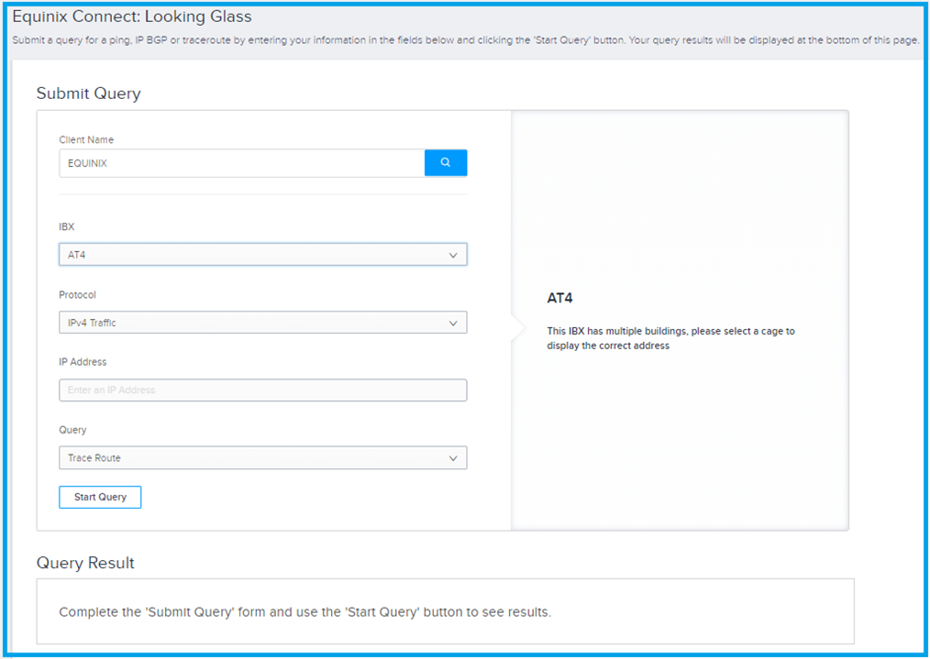Focus the Client Name field containing EQUINIX
This screenshot has height=659, width=930.
pos(242,163)
